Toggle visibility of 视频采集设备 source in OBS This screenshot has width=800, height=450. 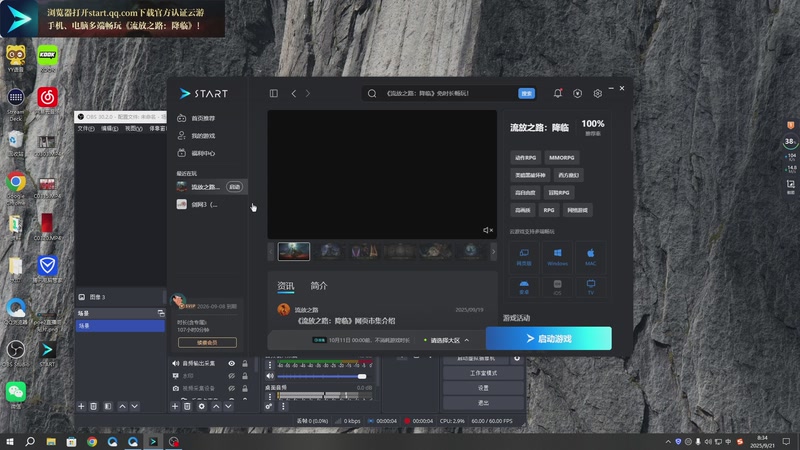point(232,388)
